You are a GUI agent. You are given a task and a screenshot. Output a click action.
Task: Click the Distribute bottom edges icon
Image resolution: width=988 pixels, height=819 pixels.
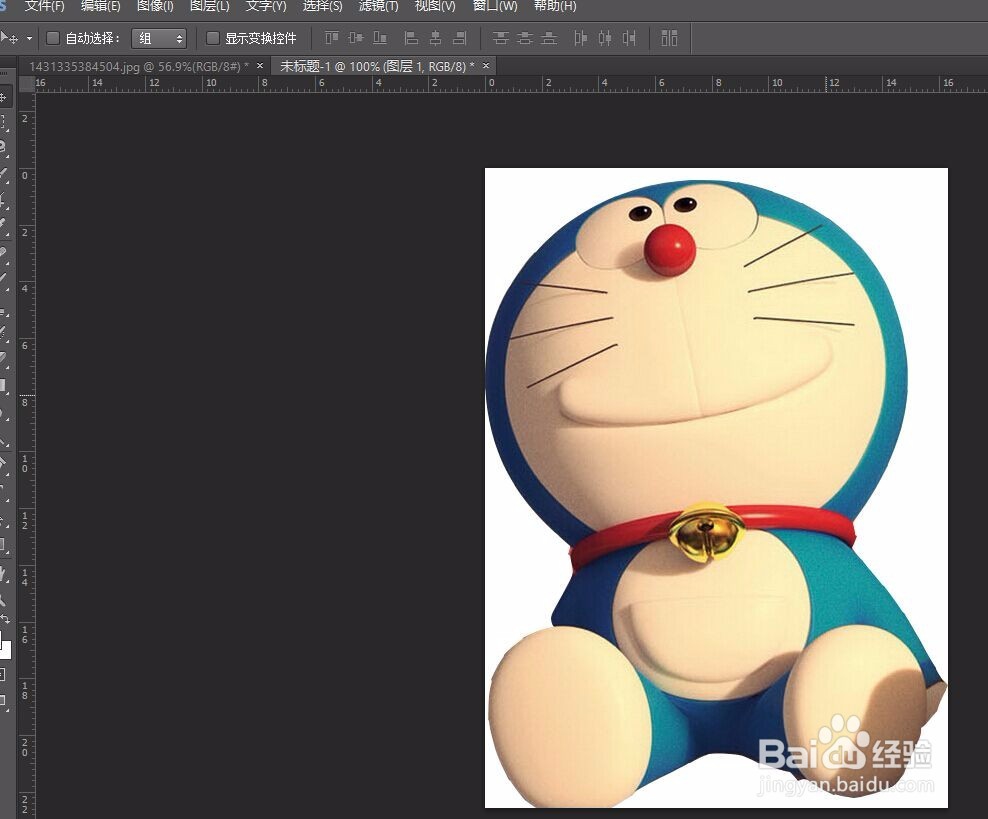[549, 38]
